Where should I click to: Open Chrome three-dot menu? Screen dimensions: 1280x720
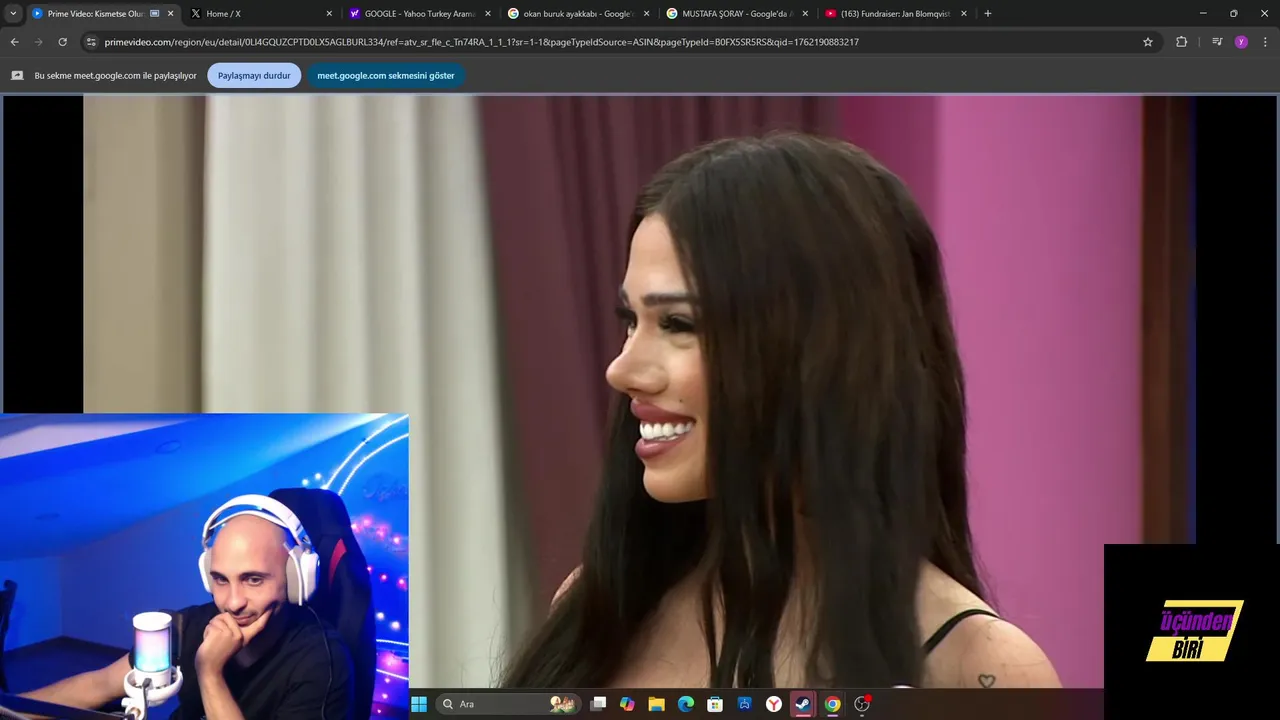click(1266, 42)
